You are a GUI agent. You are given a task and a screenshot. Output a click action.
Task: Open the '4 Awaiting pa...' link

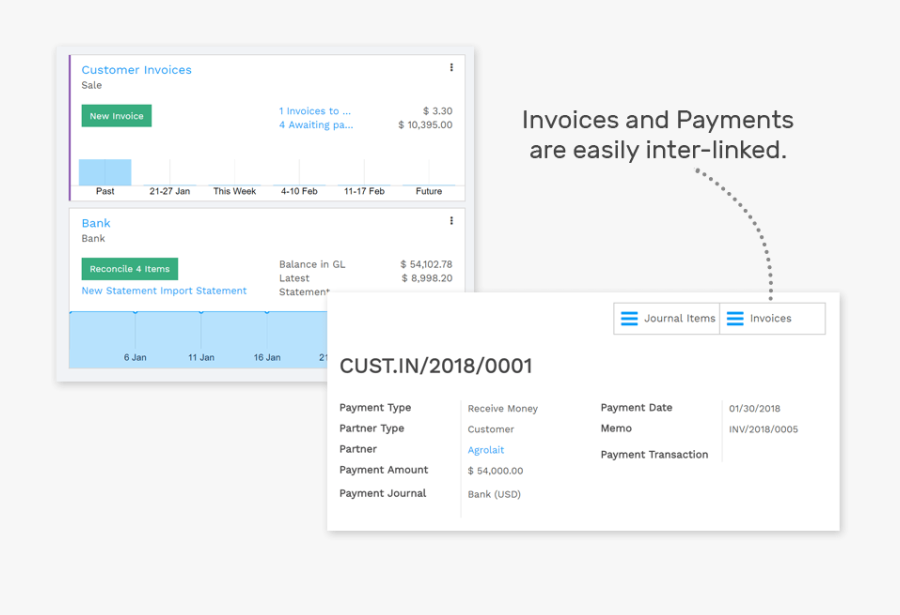click(315, 125)
